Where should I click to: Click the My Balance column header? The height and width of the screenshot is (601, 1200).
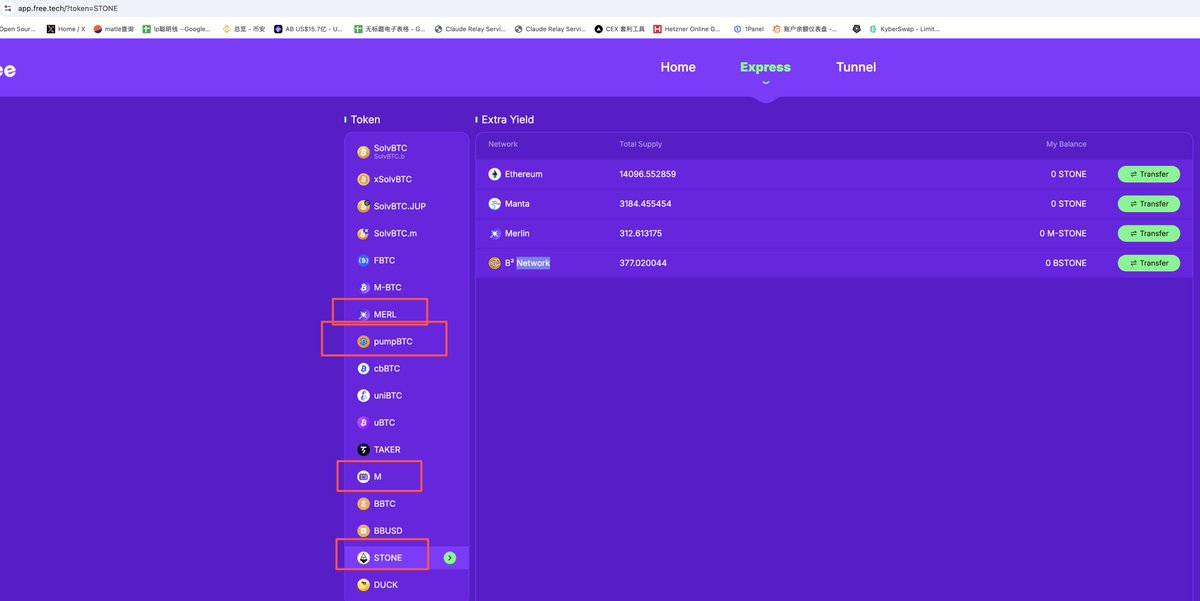(x=1066, y=145)
